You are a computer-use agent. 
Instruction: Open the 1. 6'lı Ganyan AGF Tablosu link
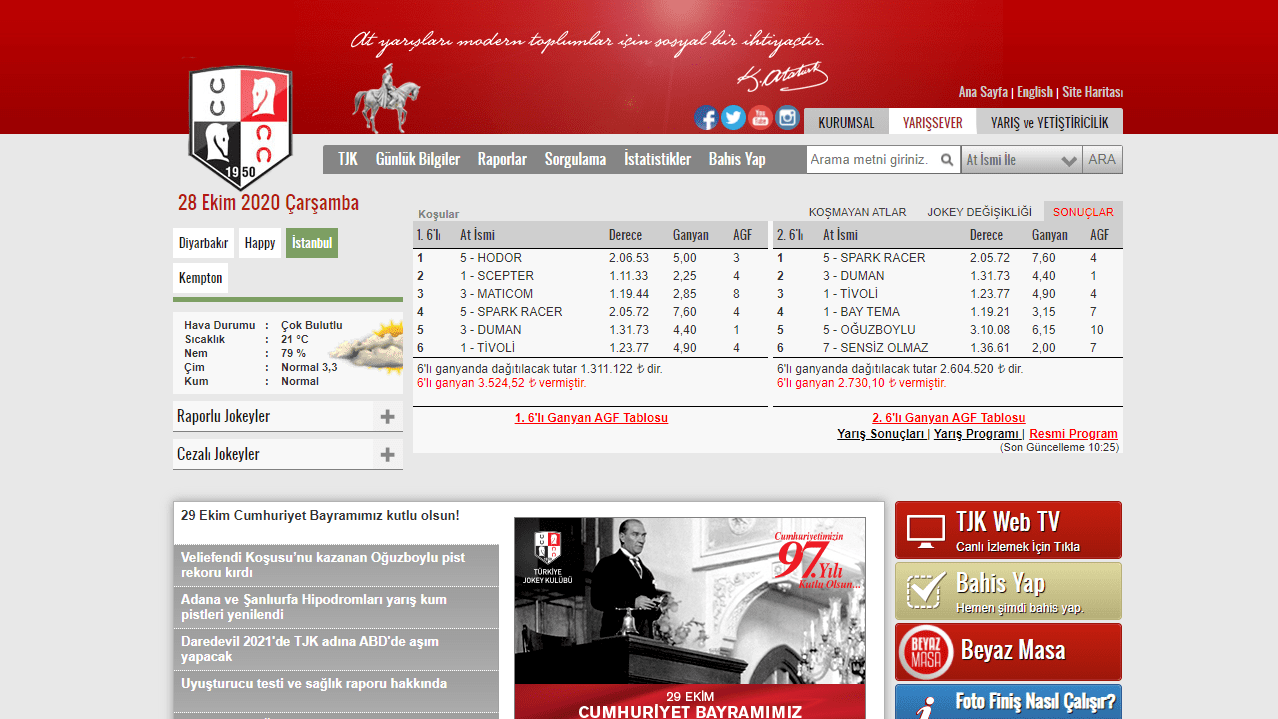coord(591,418)
